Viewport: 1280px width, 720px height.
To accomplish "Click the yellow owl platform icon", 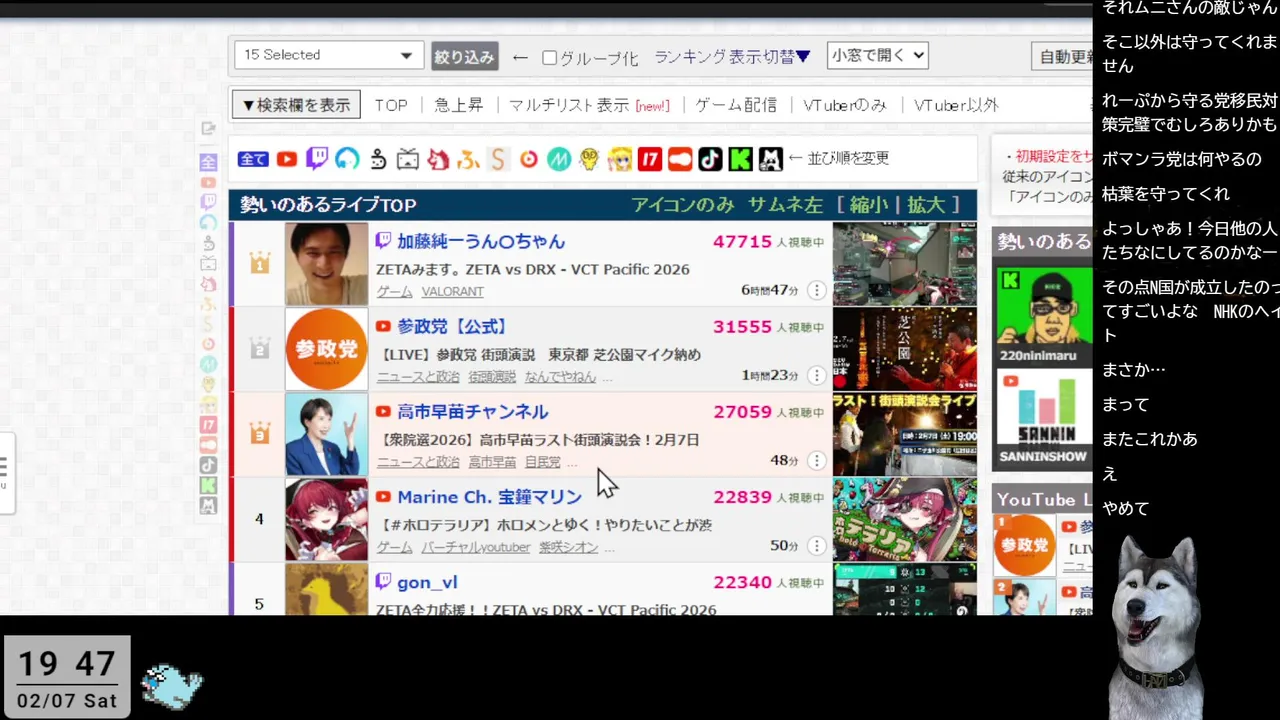I will tap(589, 158).
